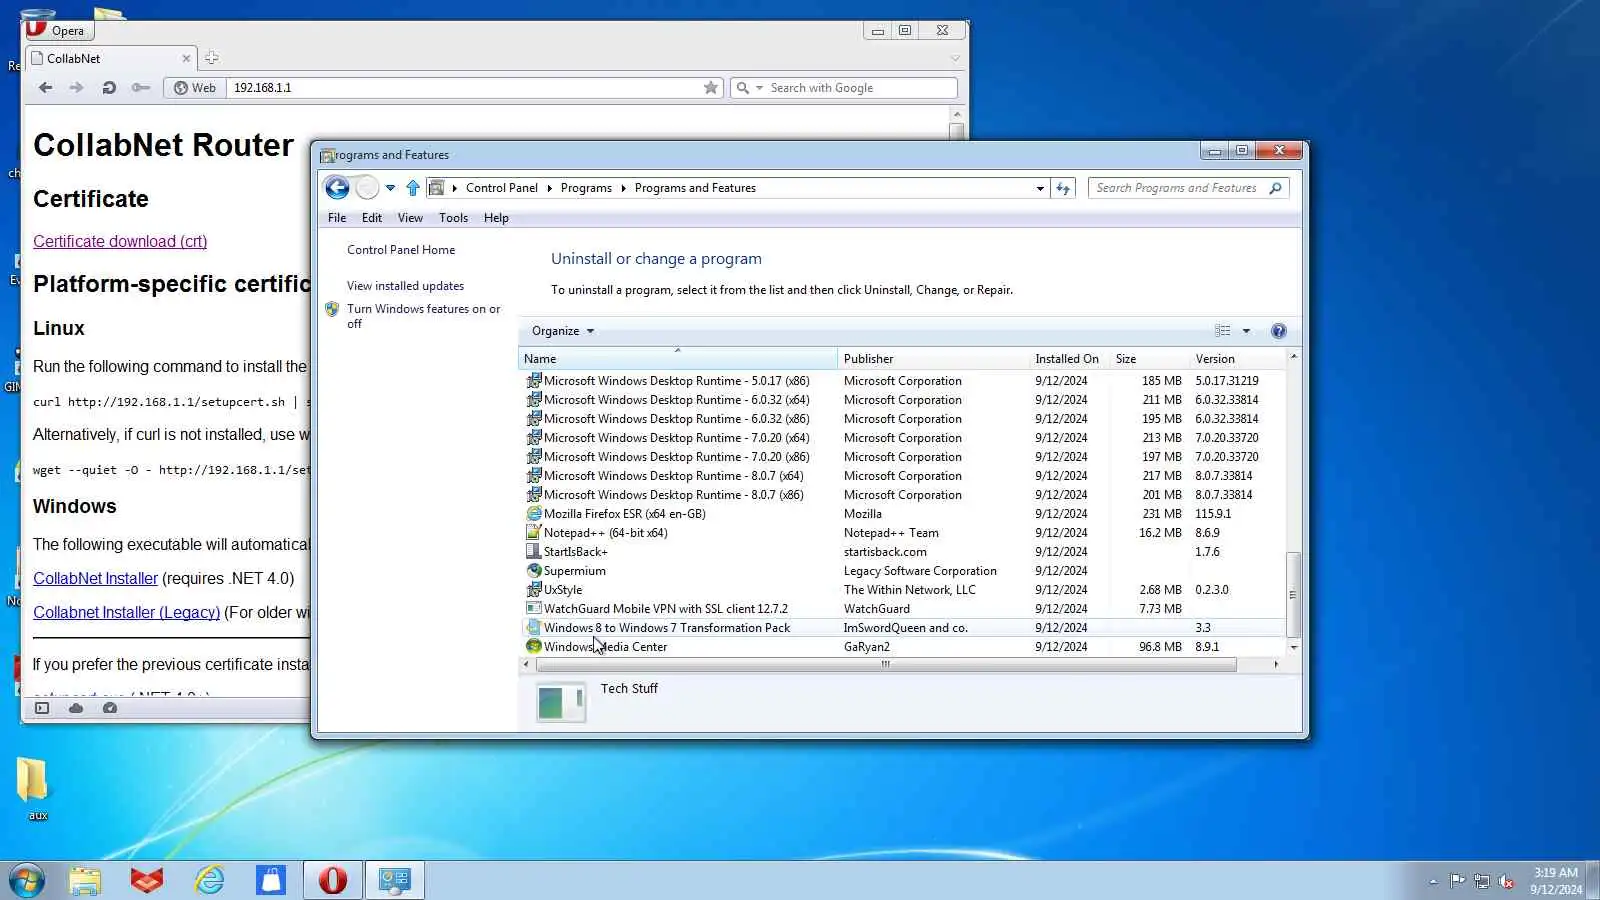Click View installed updates link

405,286
